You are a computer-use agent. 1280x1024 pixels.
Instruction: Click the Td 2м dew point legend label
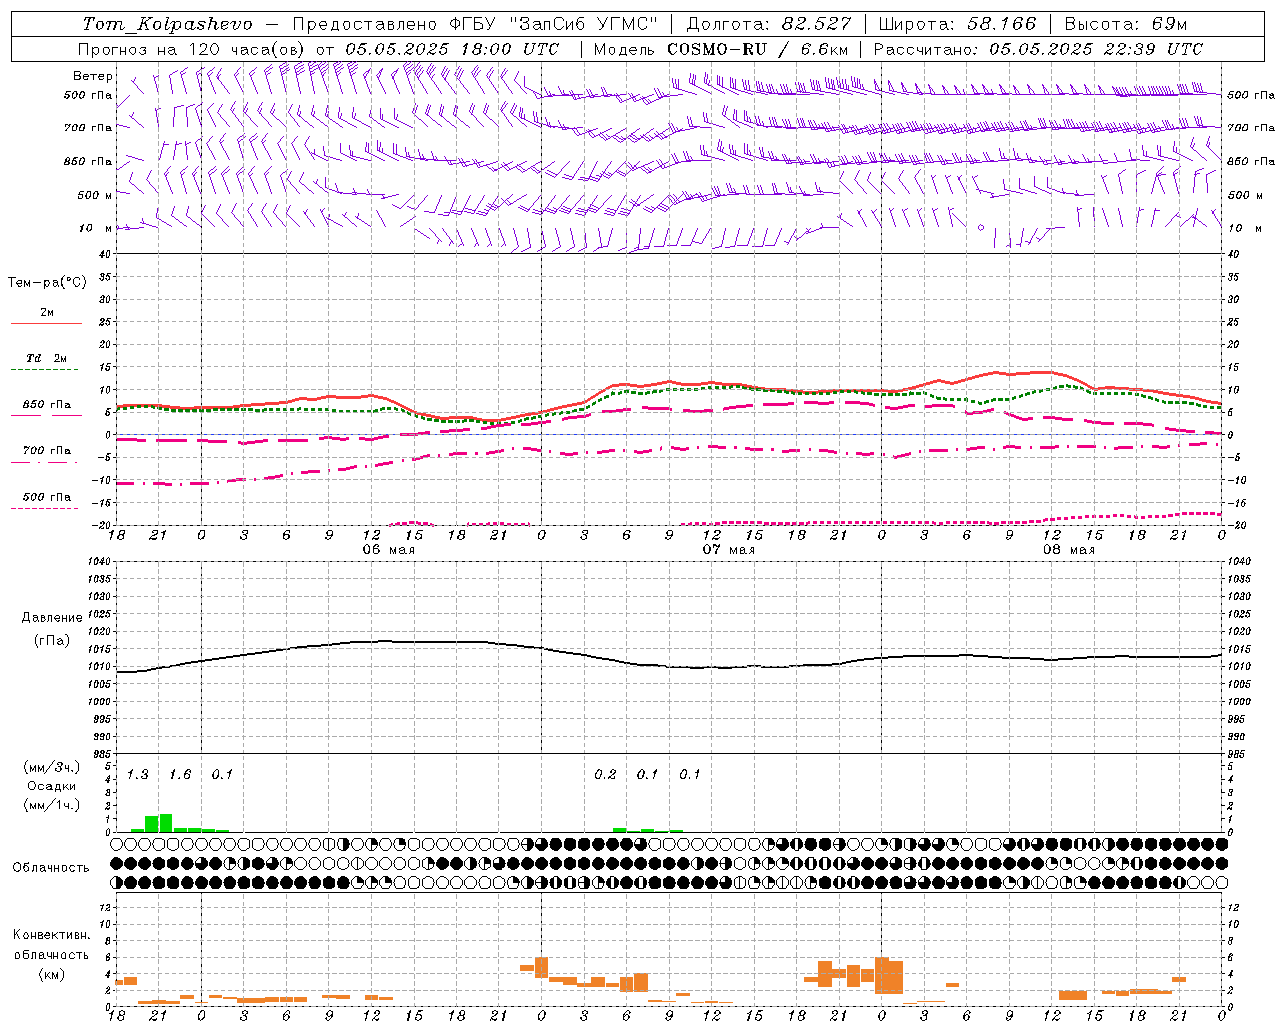[x=47, y=358]
